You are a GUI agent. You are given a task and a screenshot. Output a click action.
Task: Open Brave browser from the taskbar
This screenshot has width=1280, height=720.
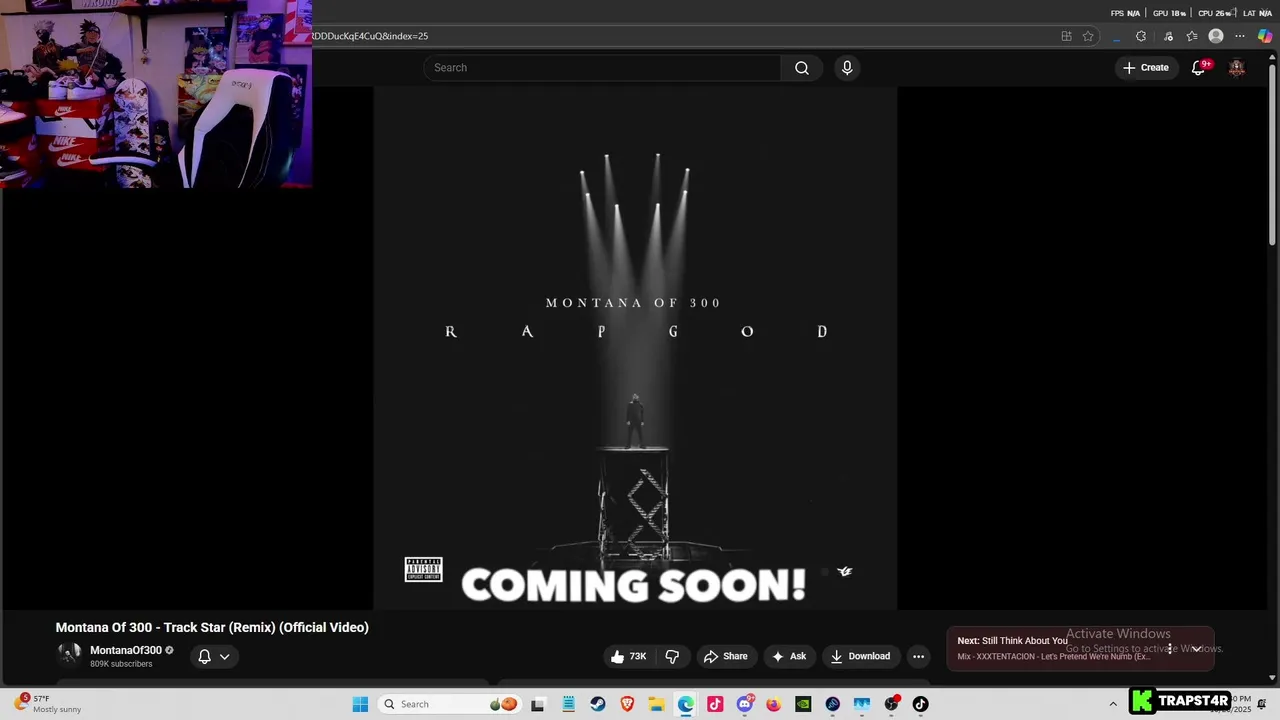point(627,704)
